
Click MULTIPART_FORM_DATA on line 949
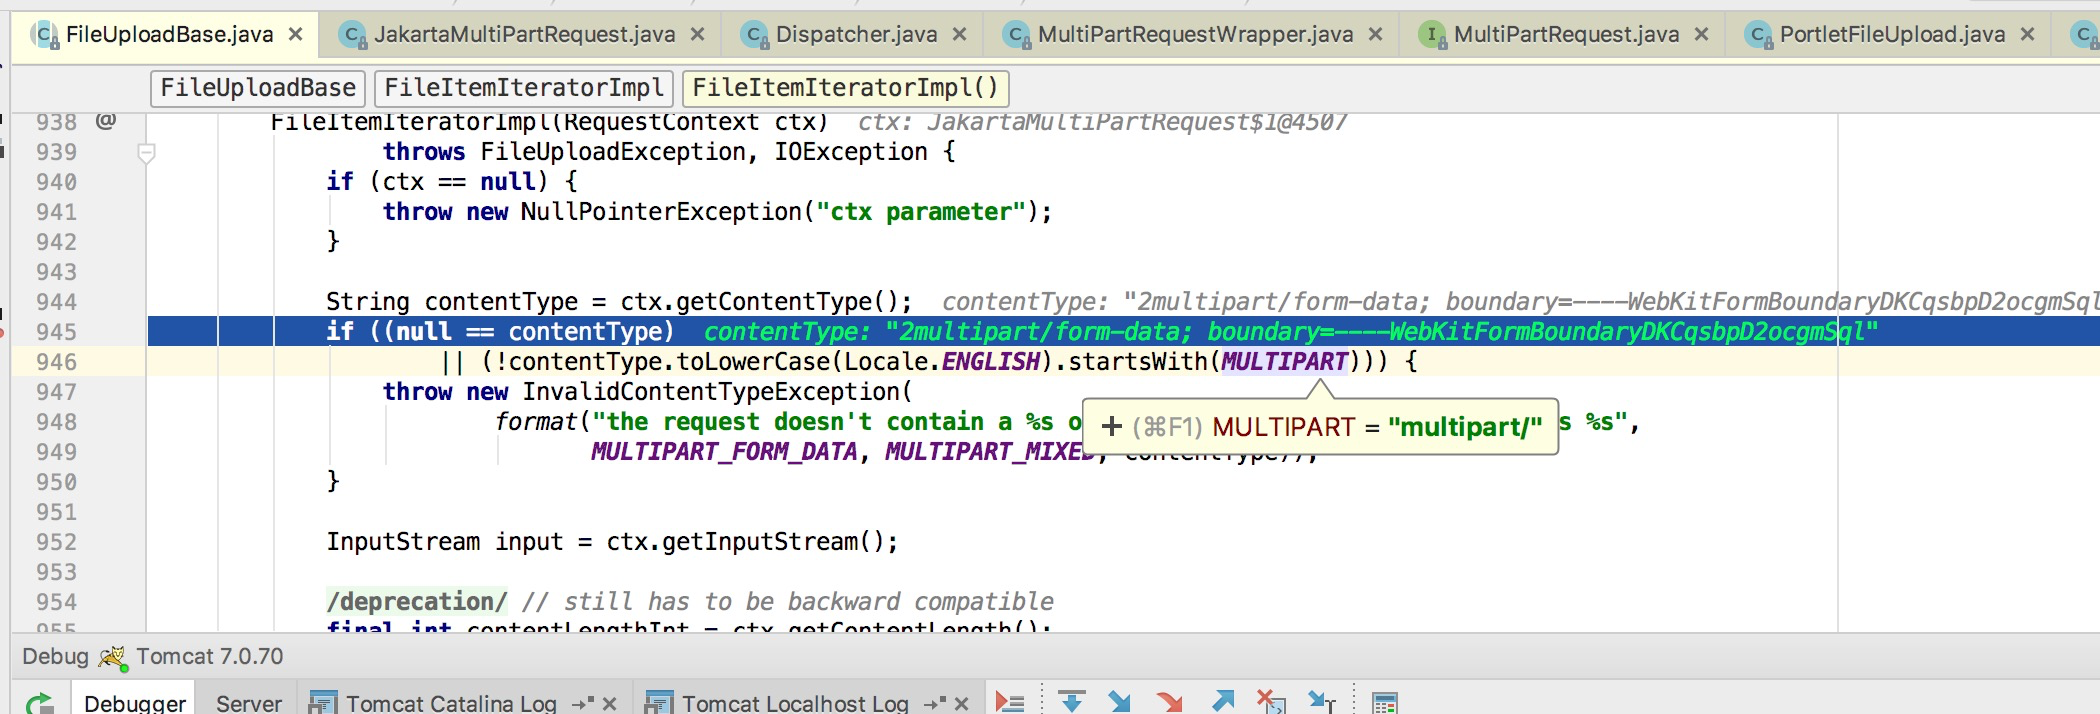pyautogui.click(x=724, y=452)
